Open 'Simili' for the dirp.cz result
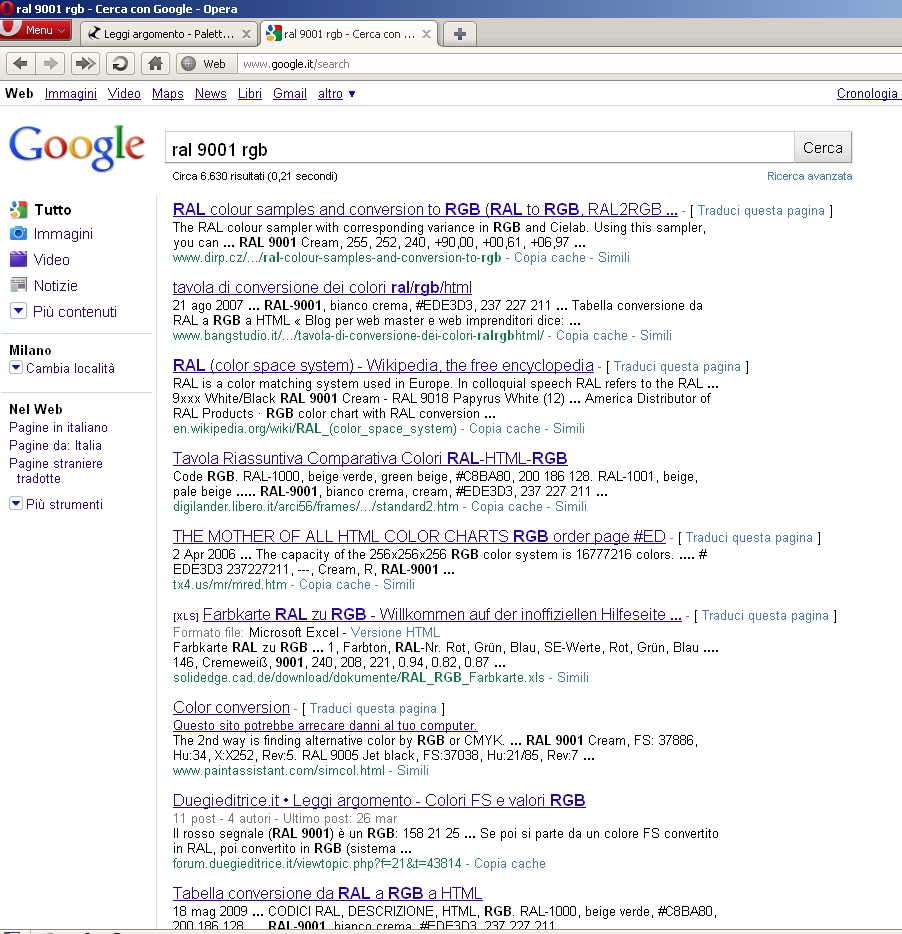The width and height of the screenshot is (902, 934). coord(614,258)
